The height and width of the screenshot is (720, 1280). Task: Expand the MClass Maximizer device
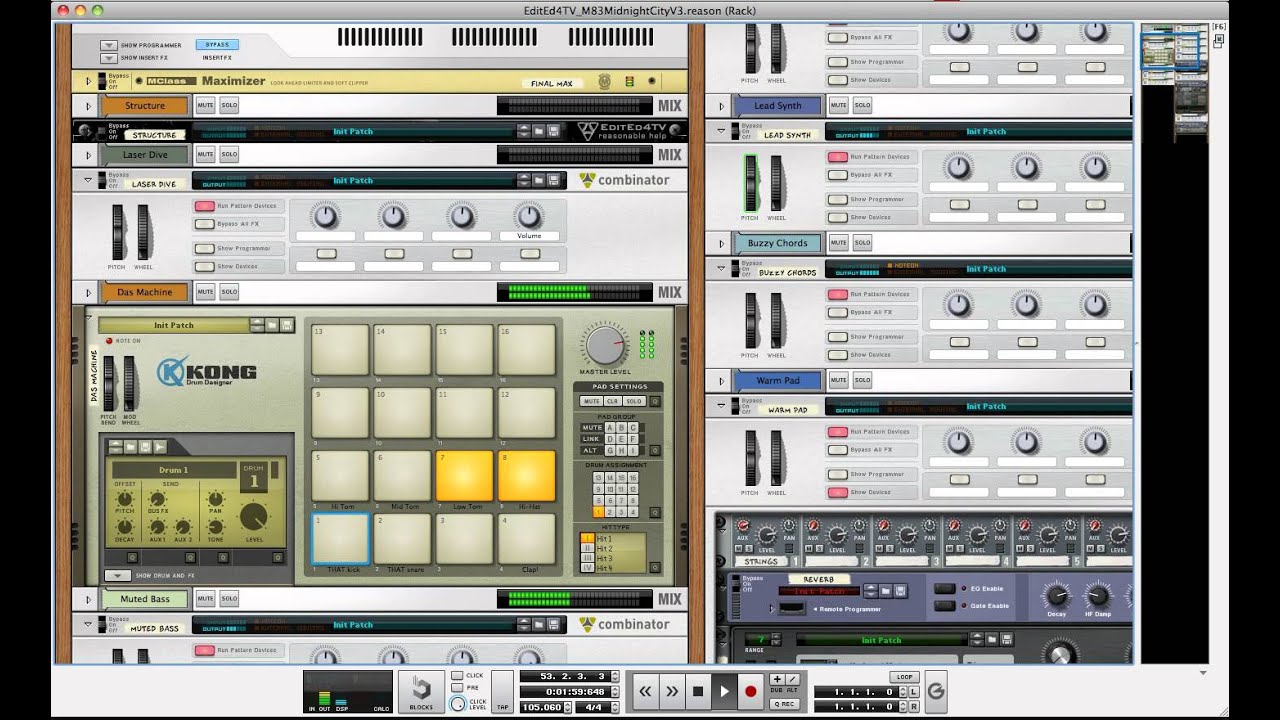click(x=88, y=81)
